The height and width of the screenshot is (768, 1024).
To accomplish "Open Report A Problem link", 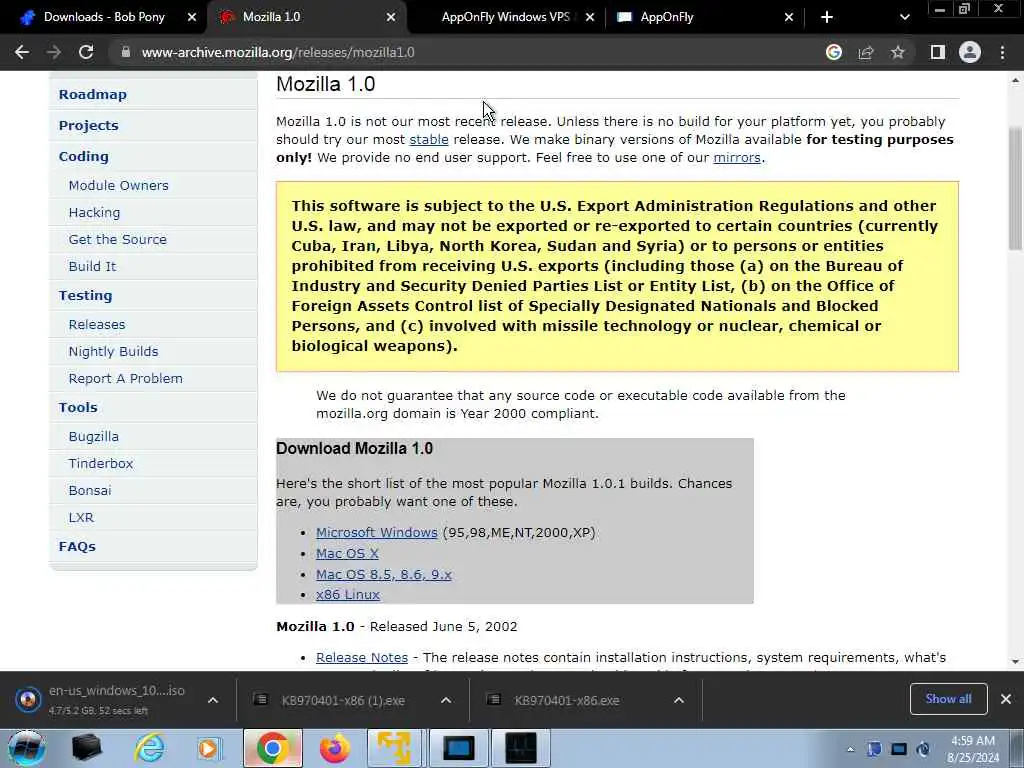I will pos(125,378).
